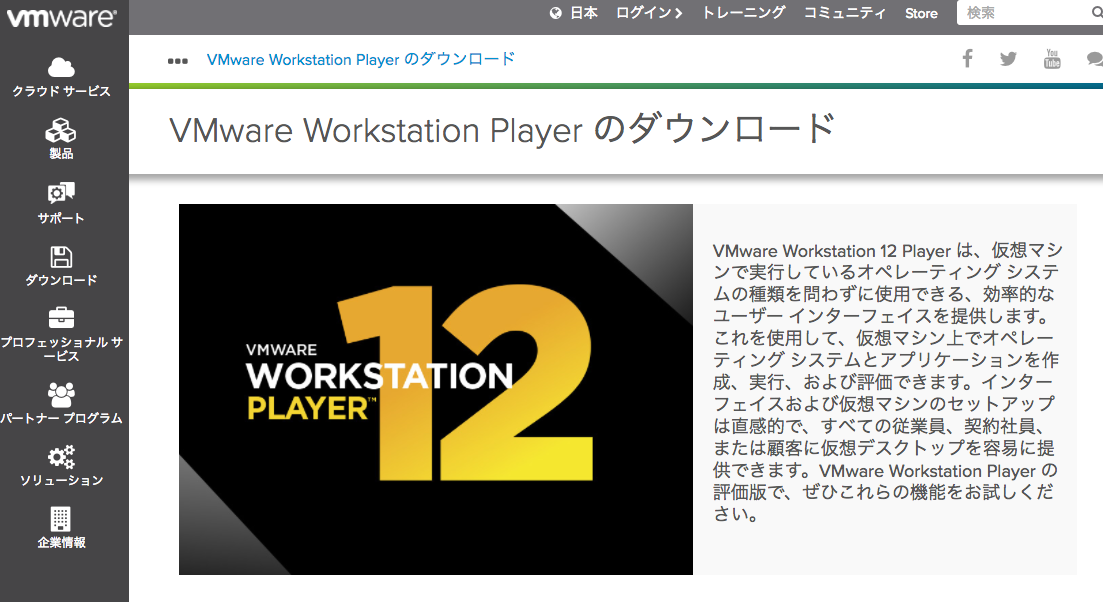Select the 日本 region link
The width and height of the screenshot is (1103, 602).
tap(584, 13)
